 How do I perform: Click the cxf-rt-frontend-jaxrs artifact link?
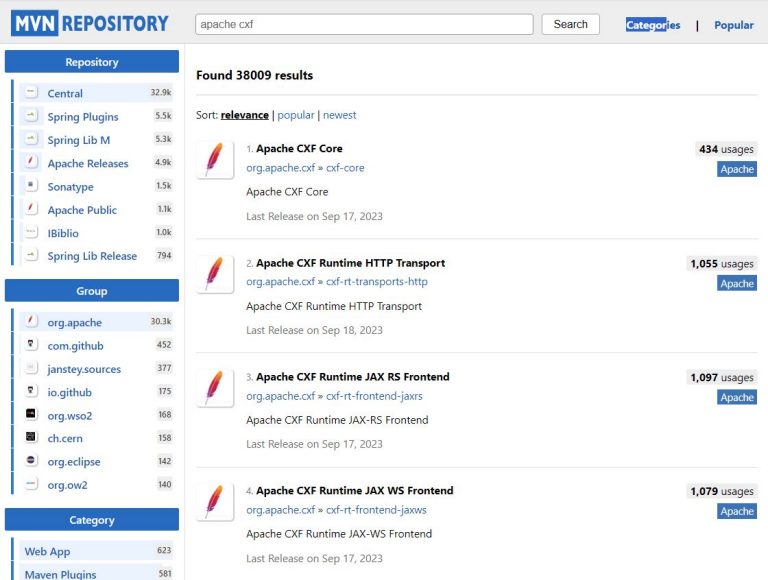click(374, 396)
